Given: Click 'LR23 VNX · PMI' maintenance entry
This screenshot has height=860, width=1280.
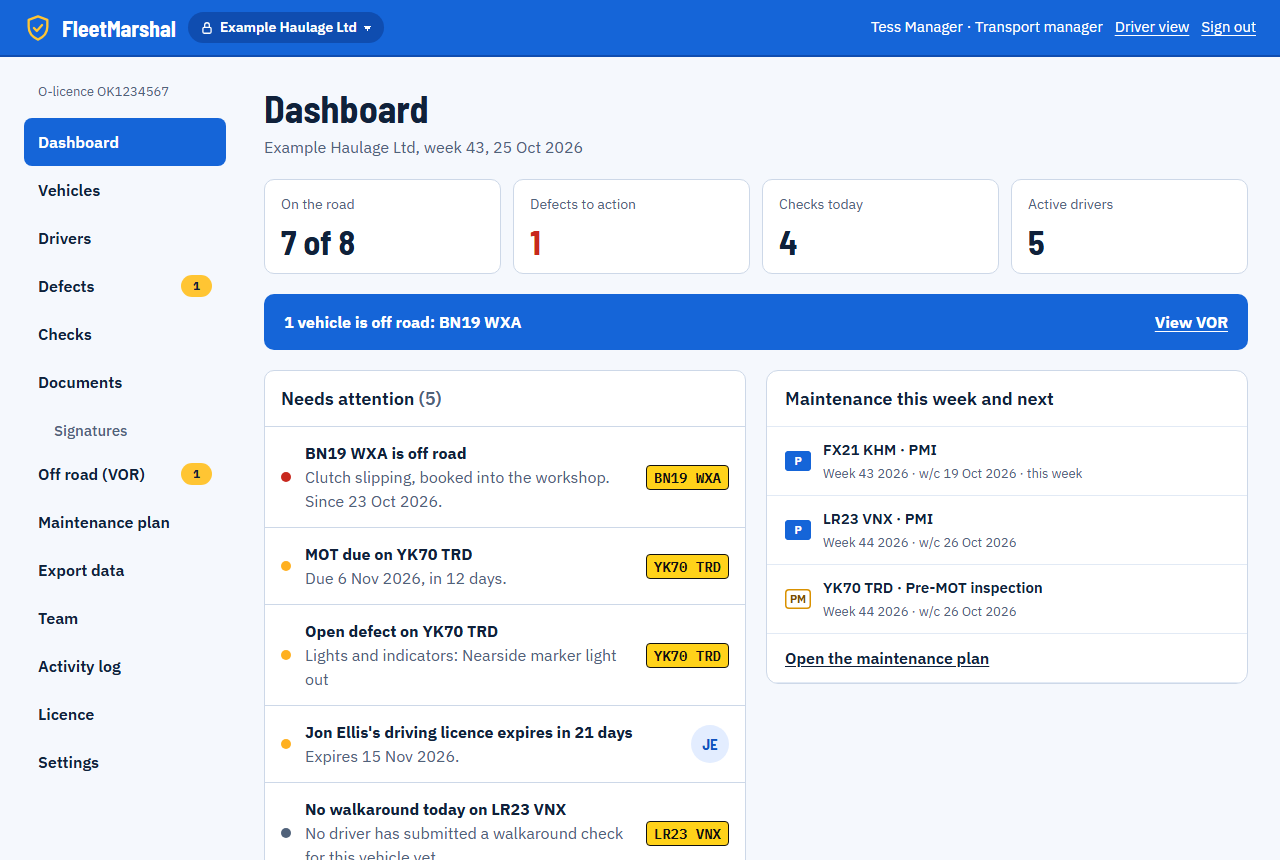Looking at the screenshot, I should [x=1007, y=530].
